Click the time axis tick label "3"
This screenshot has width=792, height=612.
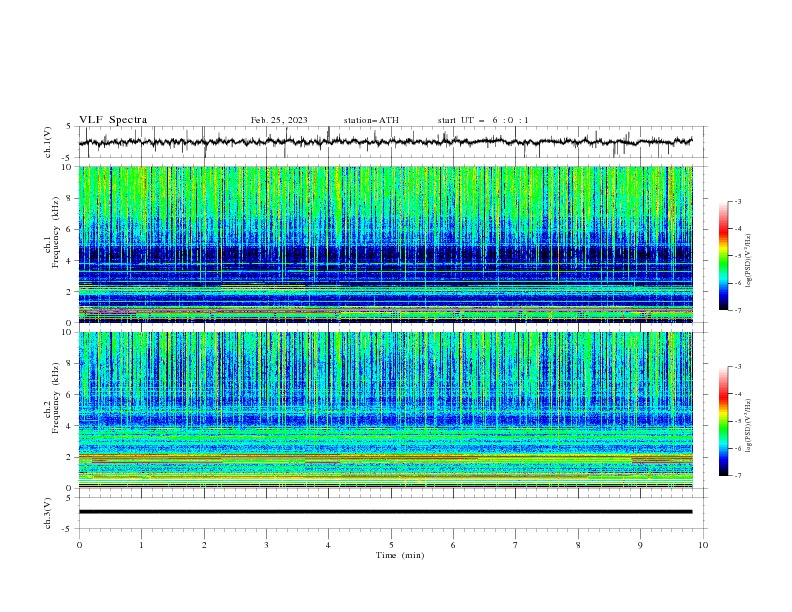pos(266,545)
